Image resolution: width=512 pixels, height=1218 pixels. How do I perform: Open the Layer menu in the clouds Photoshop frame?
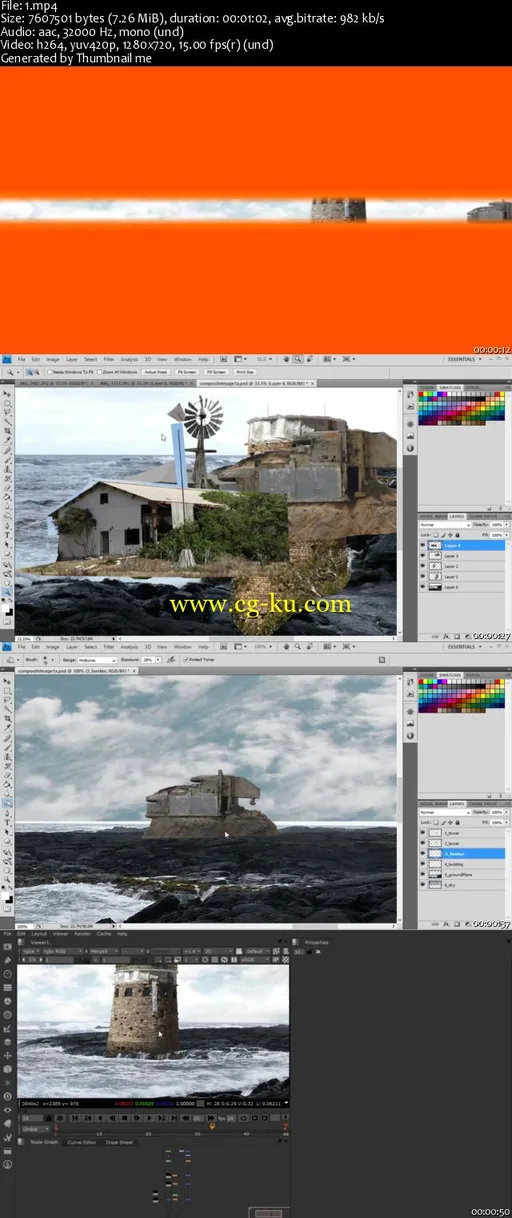coord(70,646)
